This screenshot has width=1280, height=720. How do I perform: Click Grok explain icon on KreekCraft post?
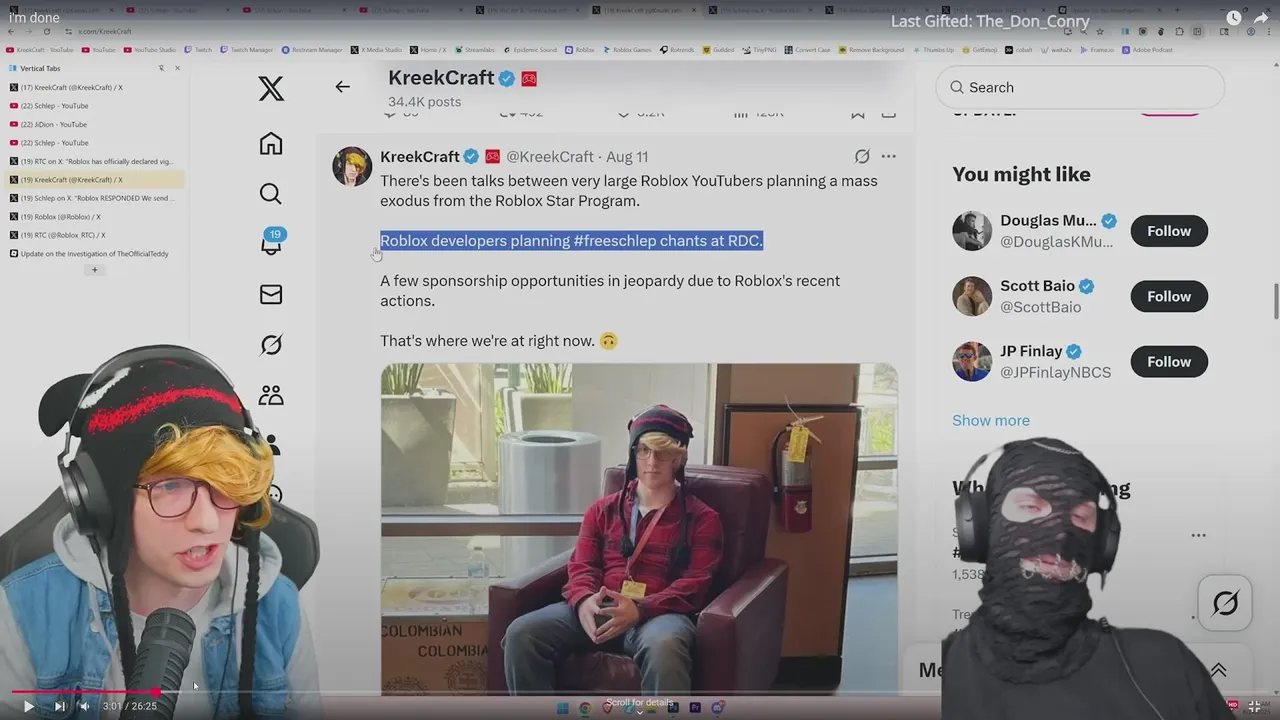click(862, 156)
